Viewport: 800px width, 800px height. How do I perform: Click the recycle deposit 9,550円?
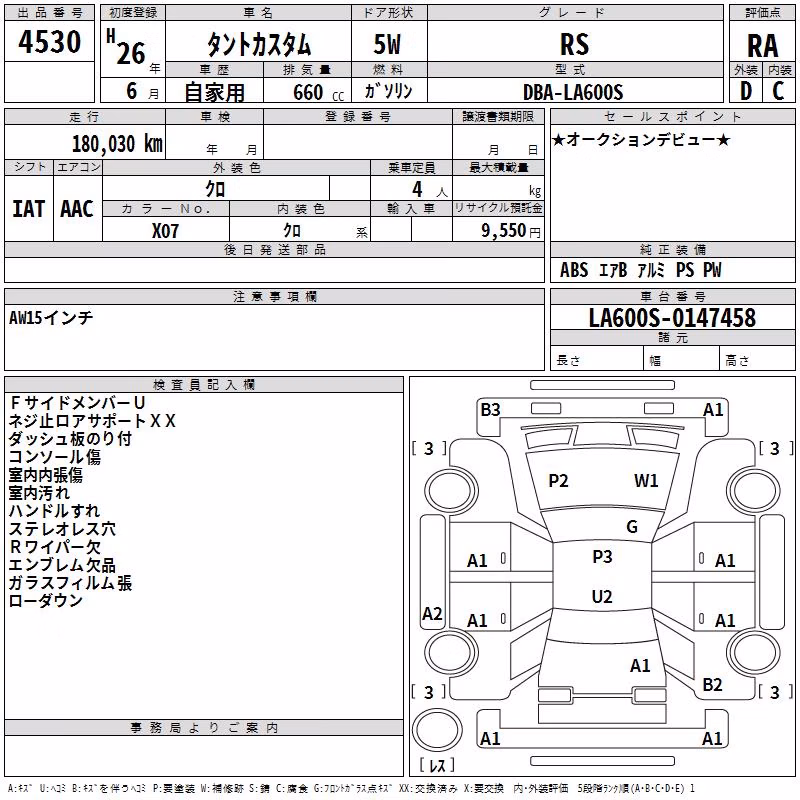pyautogui.click(x=511, y=231)
